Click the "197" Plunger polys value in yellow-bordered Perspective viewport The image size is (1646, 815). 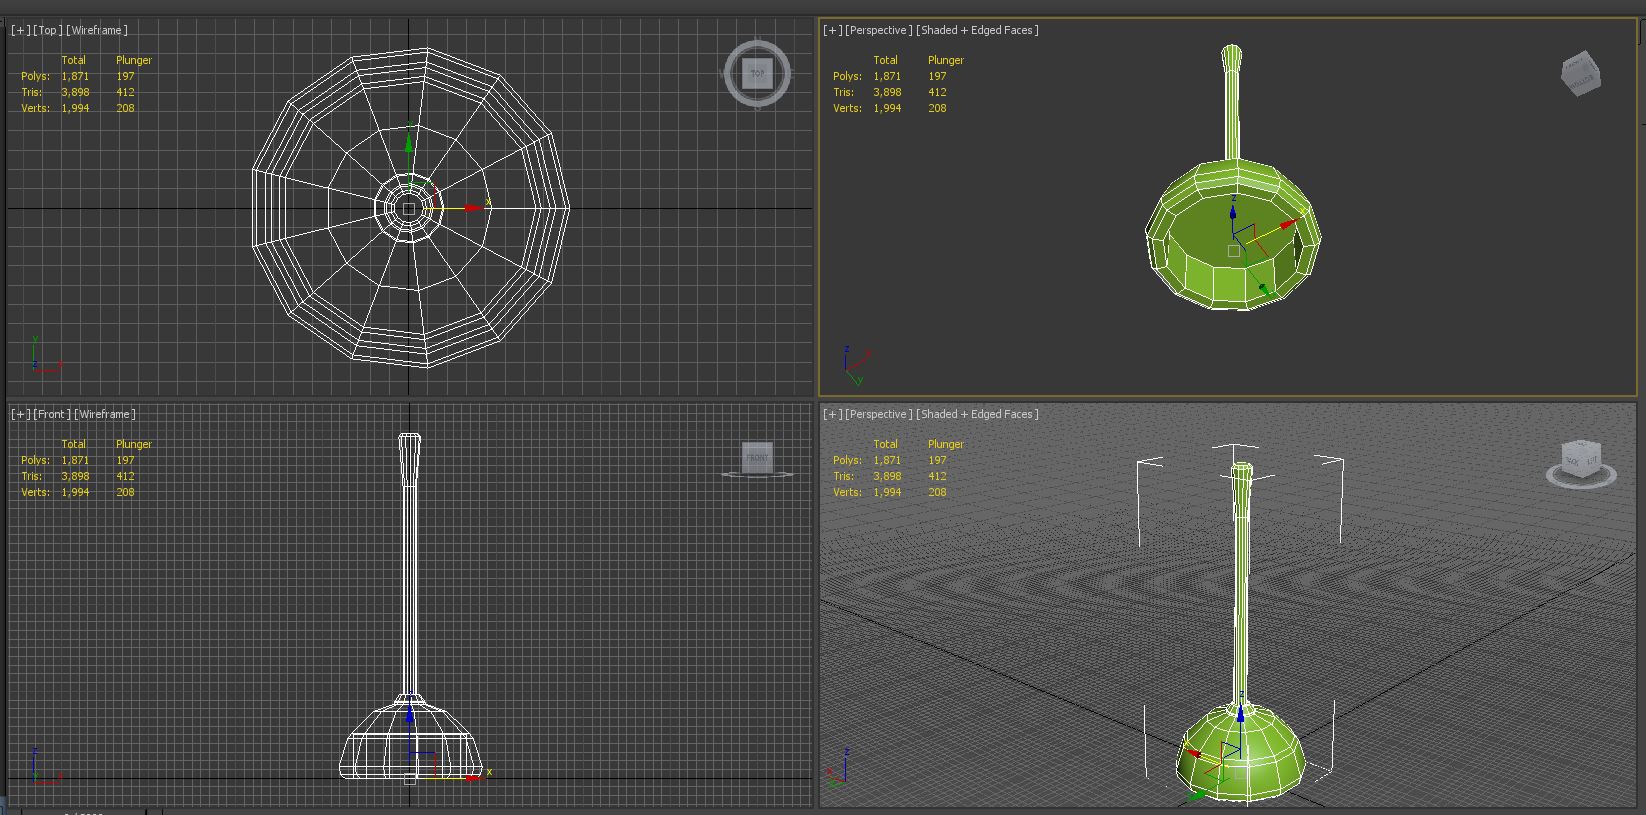coord(937,76)
